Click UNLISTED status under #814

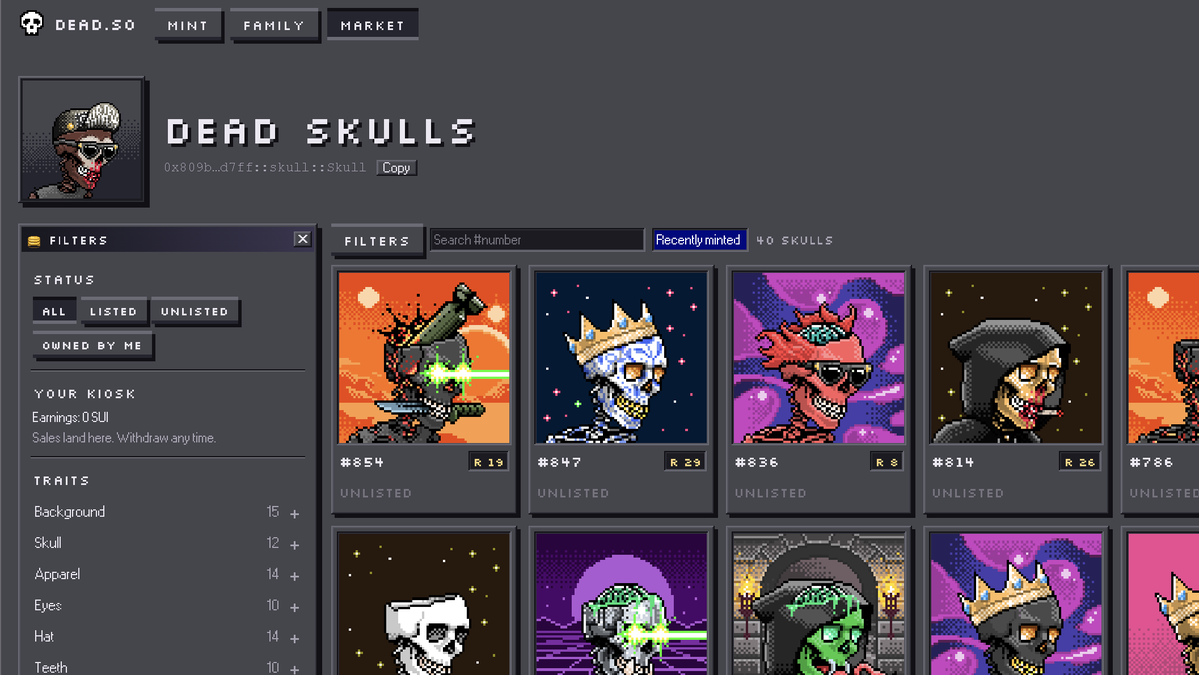(968, 493)
